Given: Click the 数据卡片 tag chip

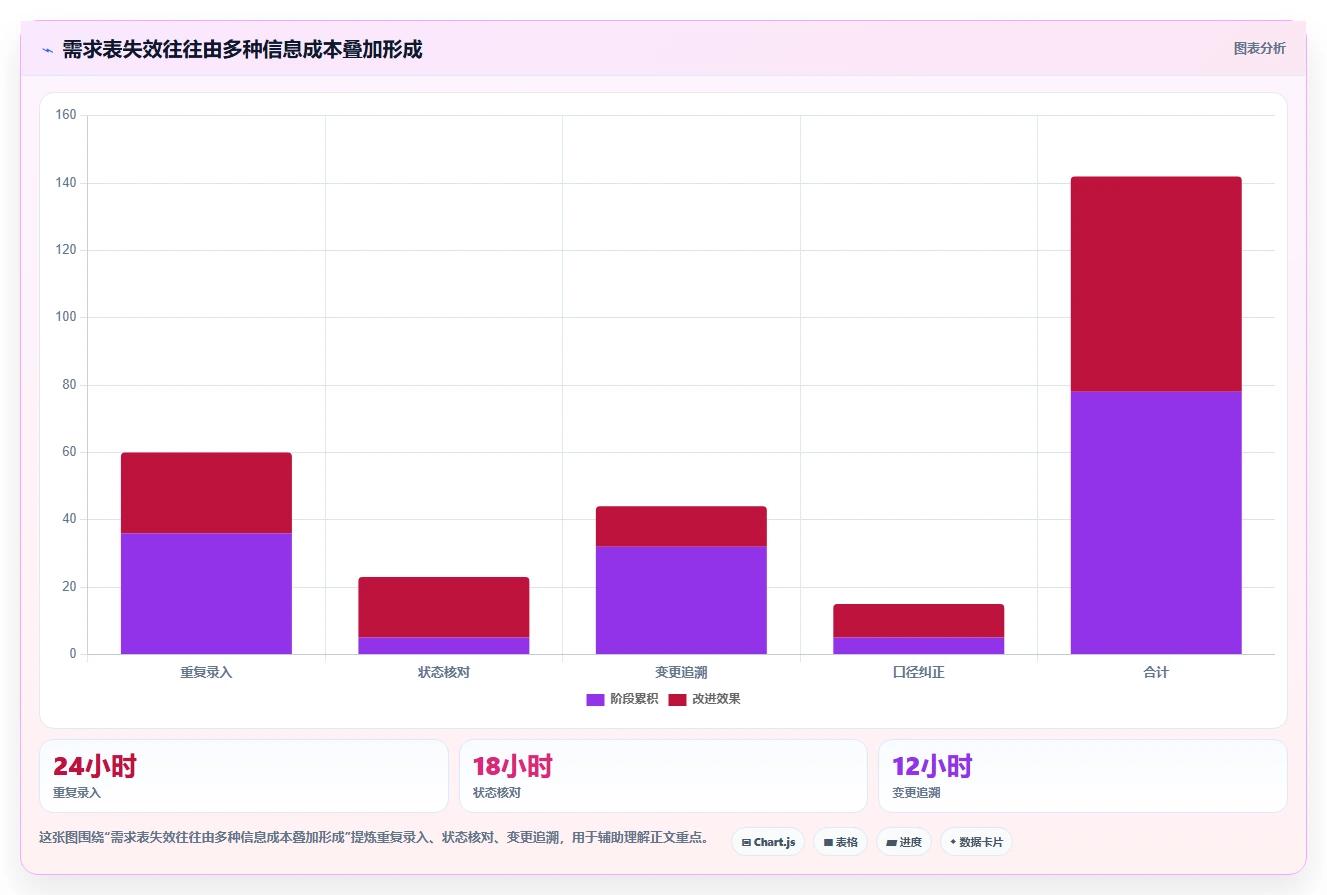Looking at the screenshot, I should pyautogui.click(x=975, y=842).
